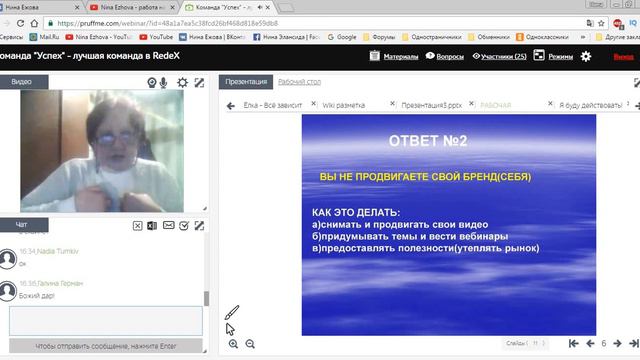This screenshot has height=360, width=640.
Task: Close the 'Елка - Всё зависит' tab
Action: point(313,104)
